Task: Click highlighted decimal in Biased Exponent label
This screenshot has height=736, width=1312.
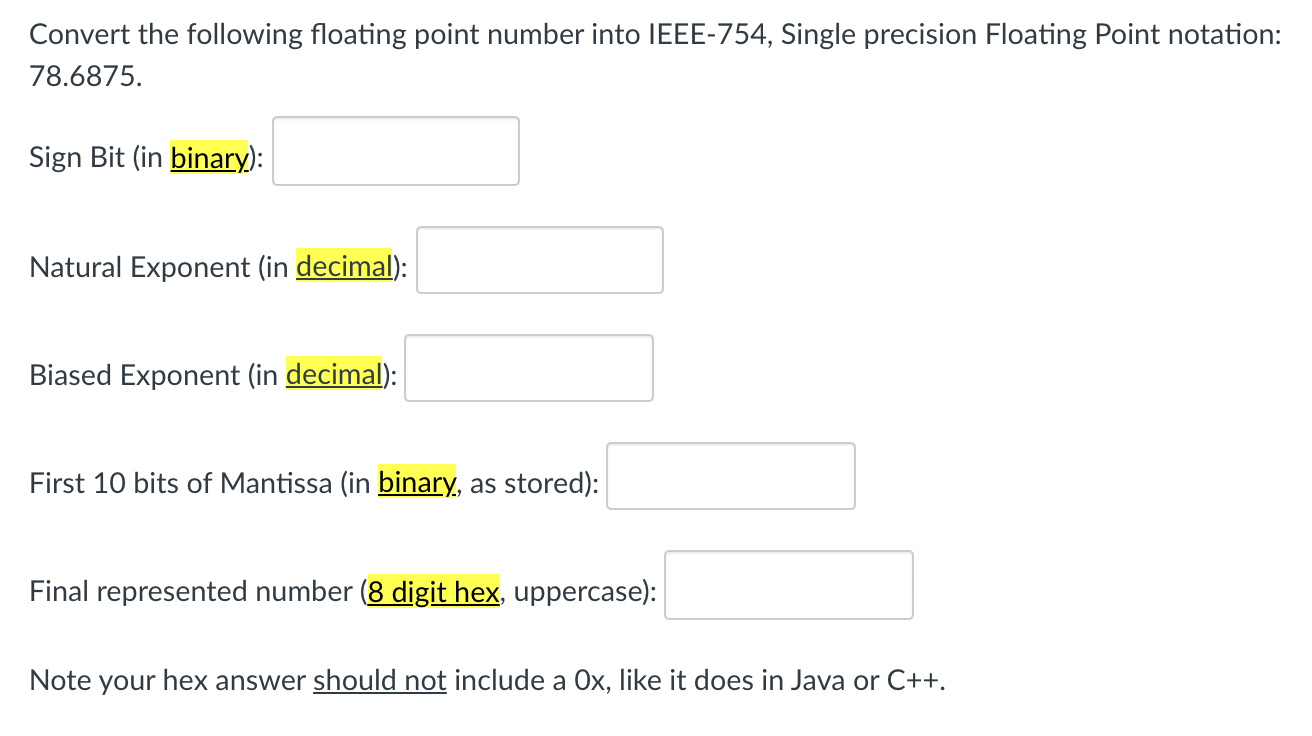Action: [x=333, y=374]
